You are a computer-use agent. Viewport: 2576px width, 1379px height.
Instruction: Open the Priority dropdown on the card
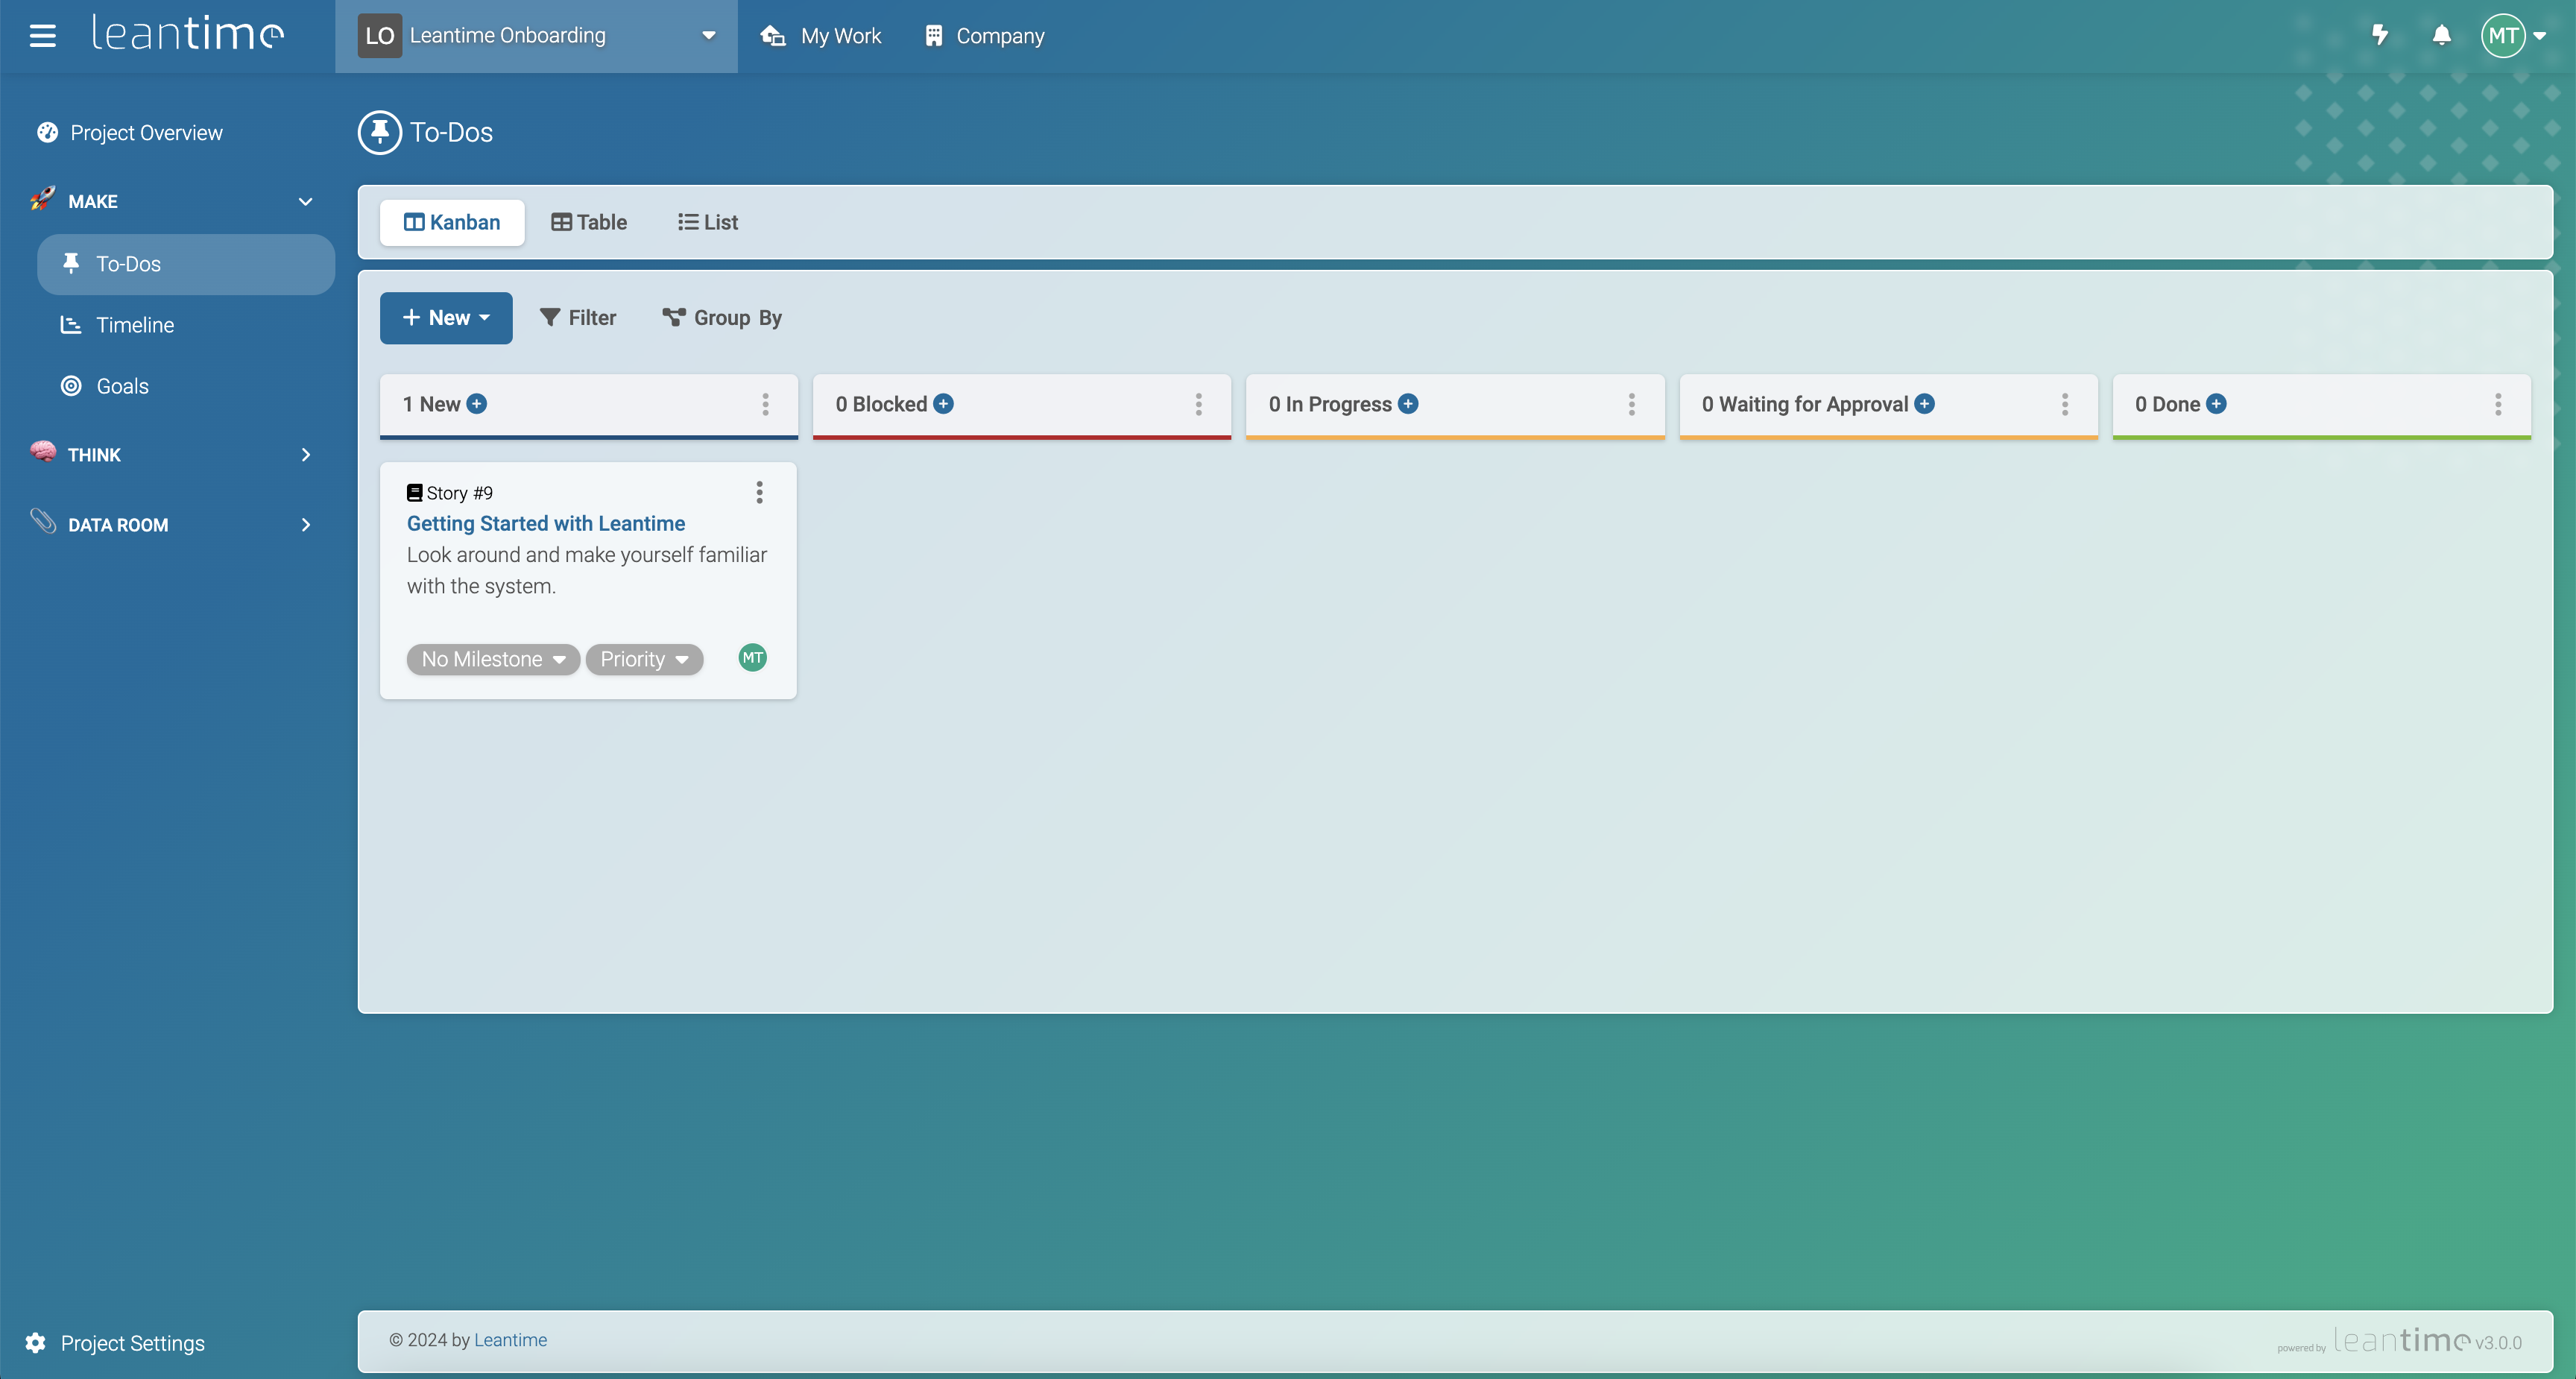tap(644, 659)
